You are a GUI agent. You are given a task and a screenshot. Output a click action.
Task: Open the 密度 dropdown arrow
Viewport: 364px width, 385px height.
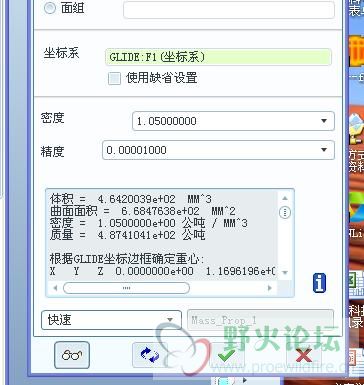click(324, 121)
